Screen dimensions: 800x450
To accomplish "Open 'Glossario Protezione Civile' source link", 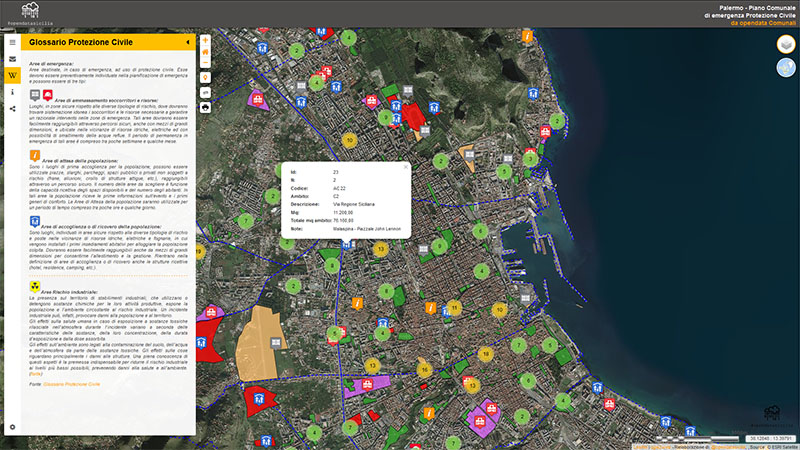I will pos(71,384).
